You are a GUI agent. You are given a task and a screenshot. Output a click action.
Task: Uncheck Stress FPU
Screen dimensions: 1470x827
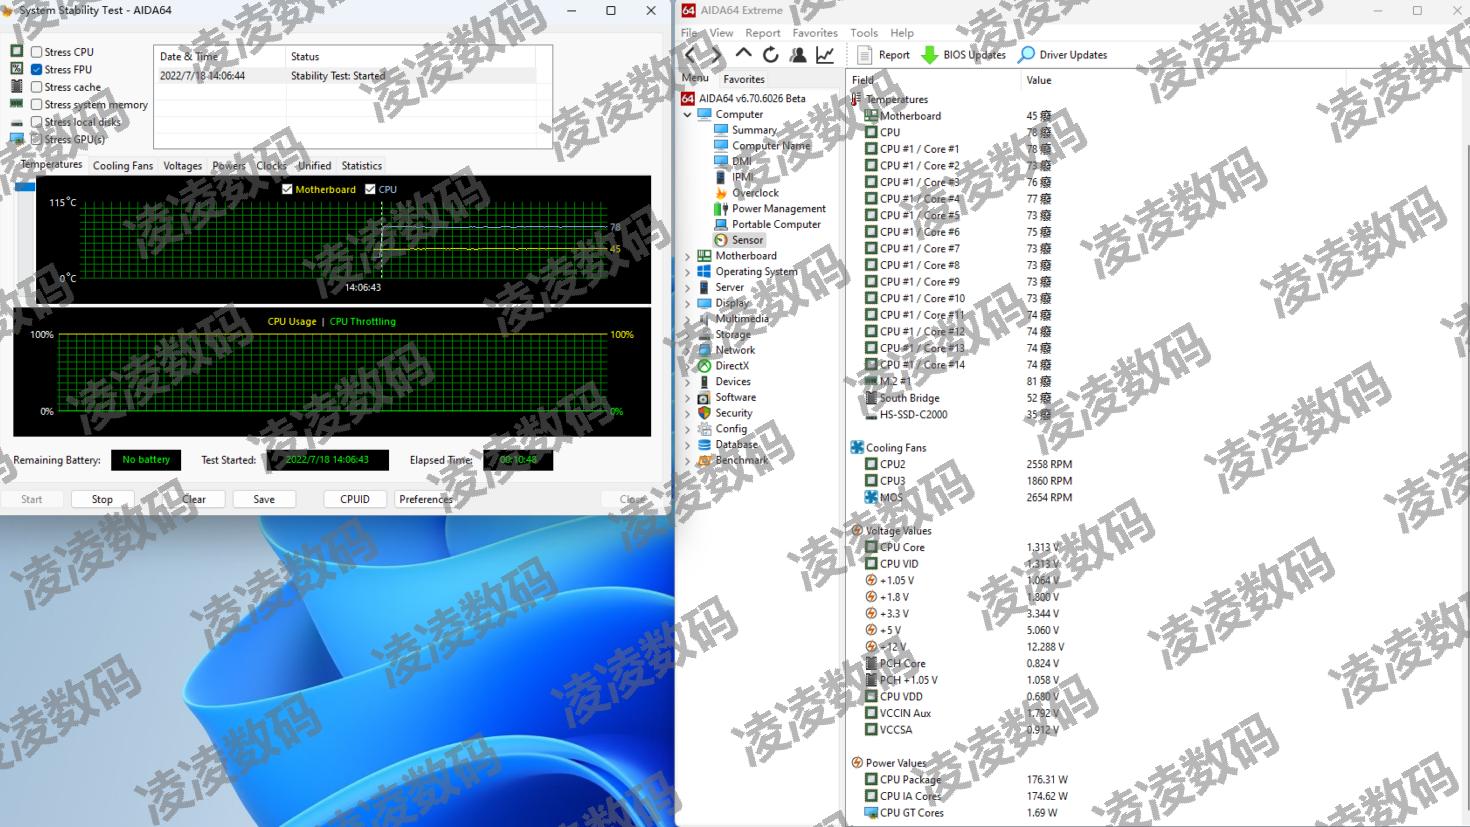coord(37,70)
